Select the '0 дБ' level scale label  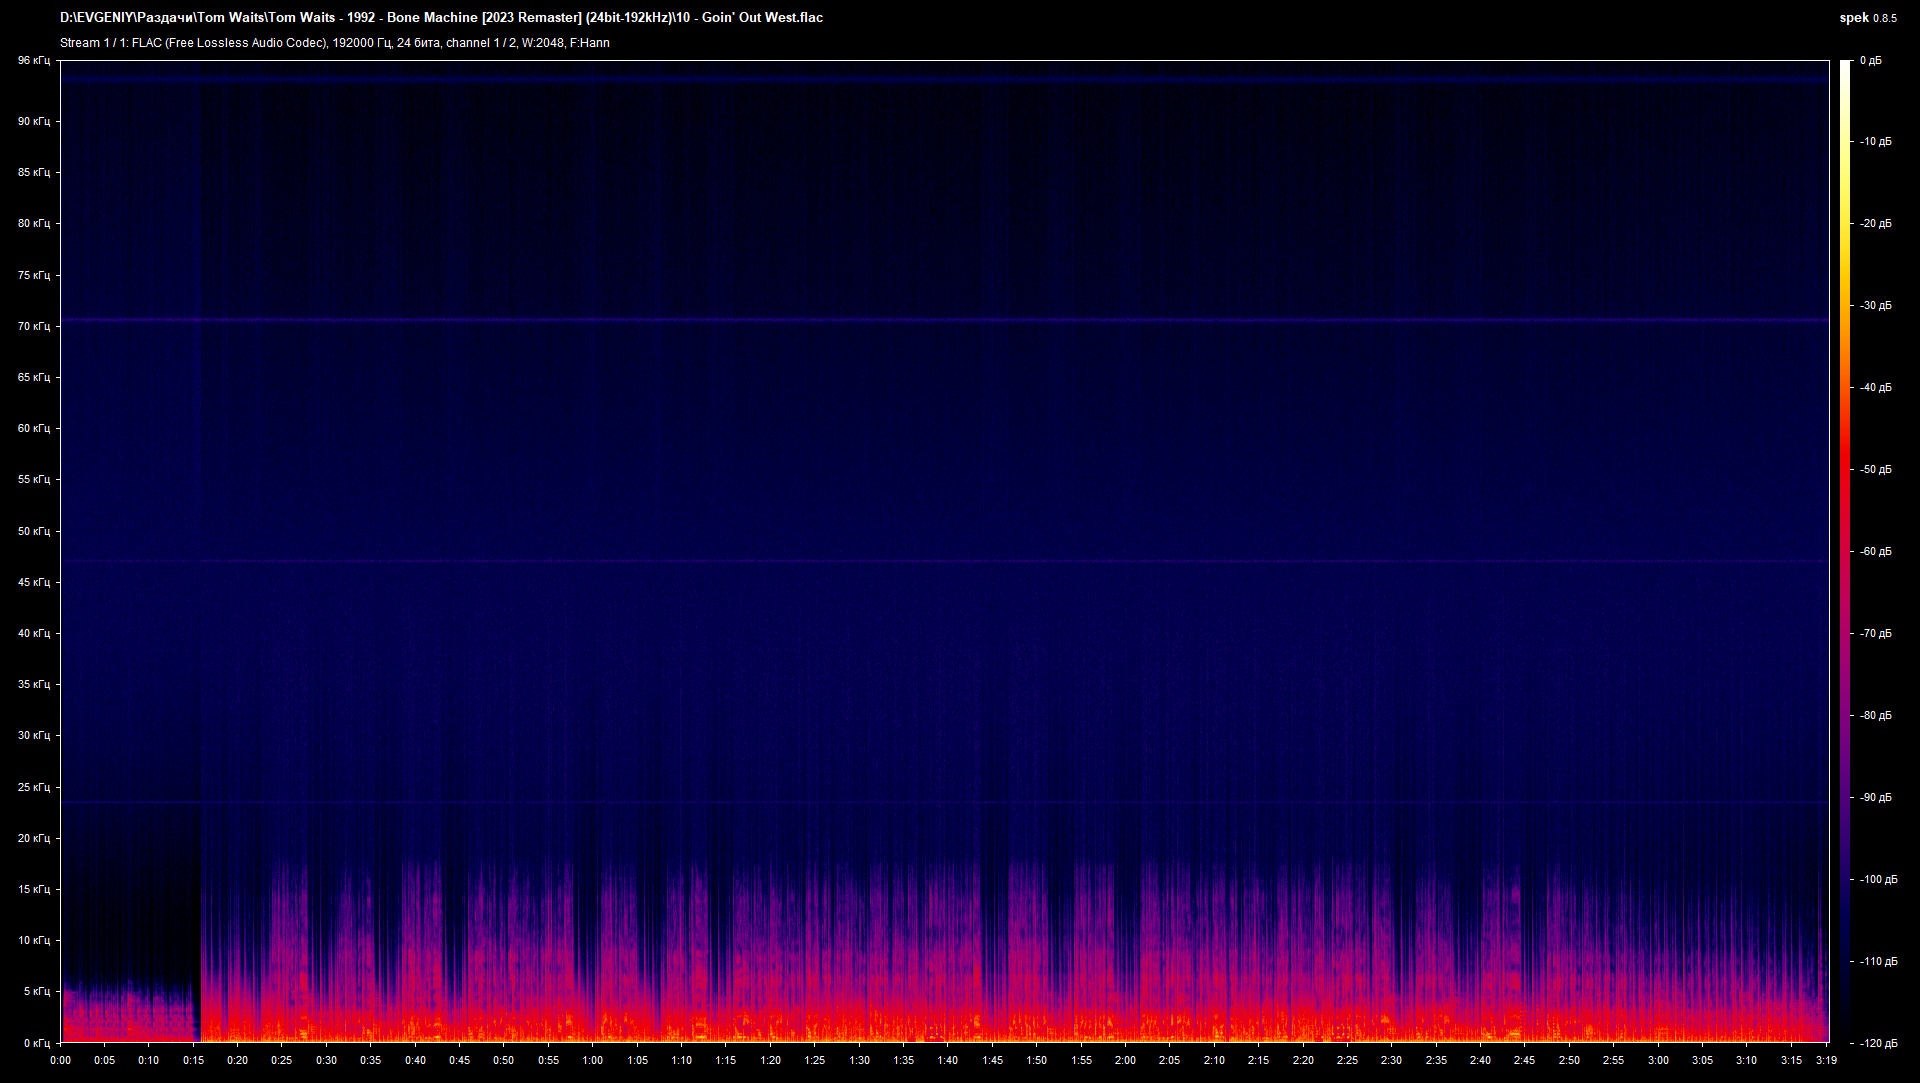[x=1871, y=61]
